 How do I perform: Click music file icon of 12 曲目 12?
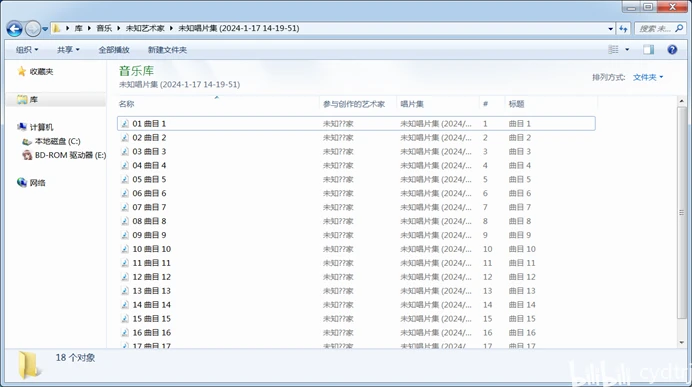point(125,277)
